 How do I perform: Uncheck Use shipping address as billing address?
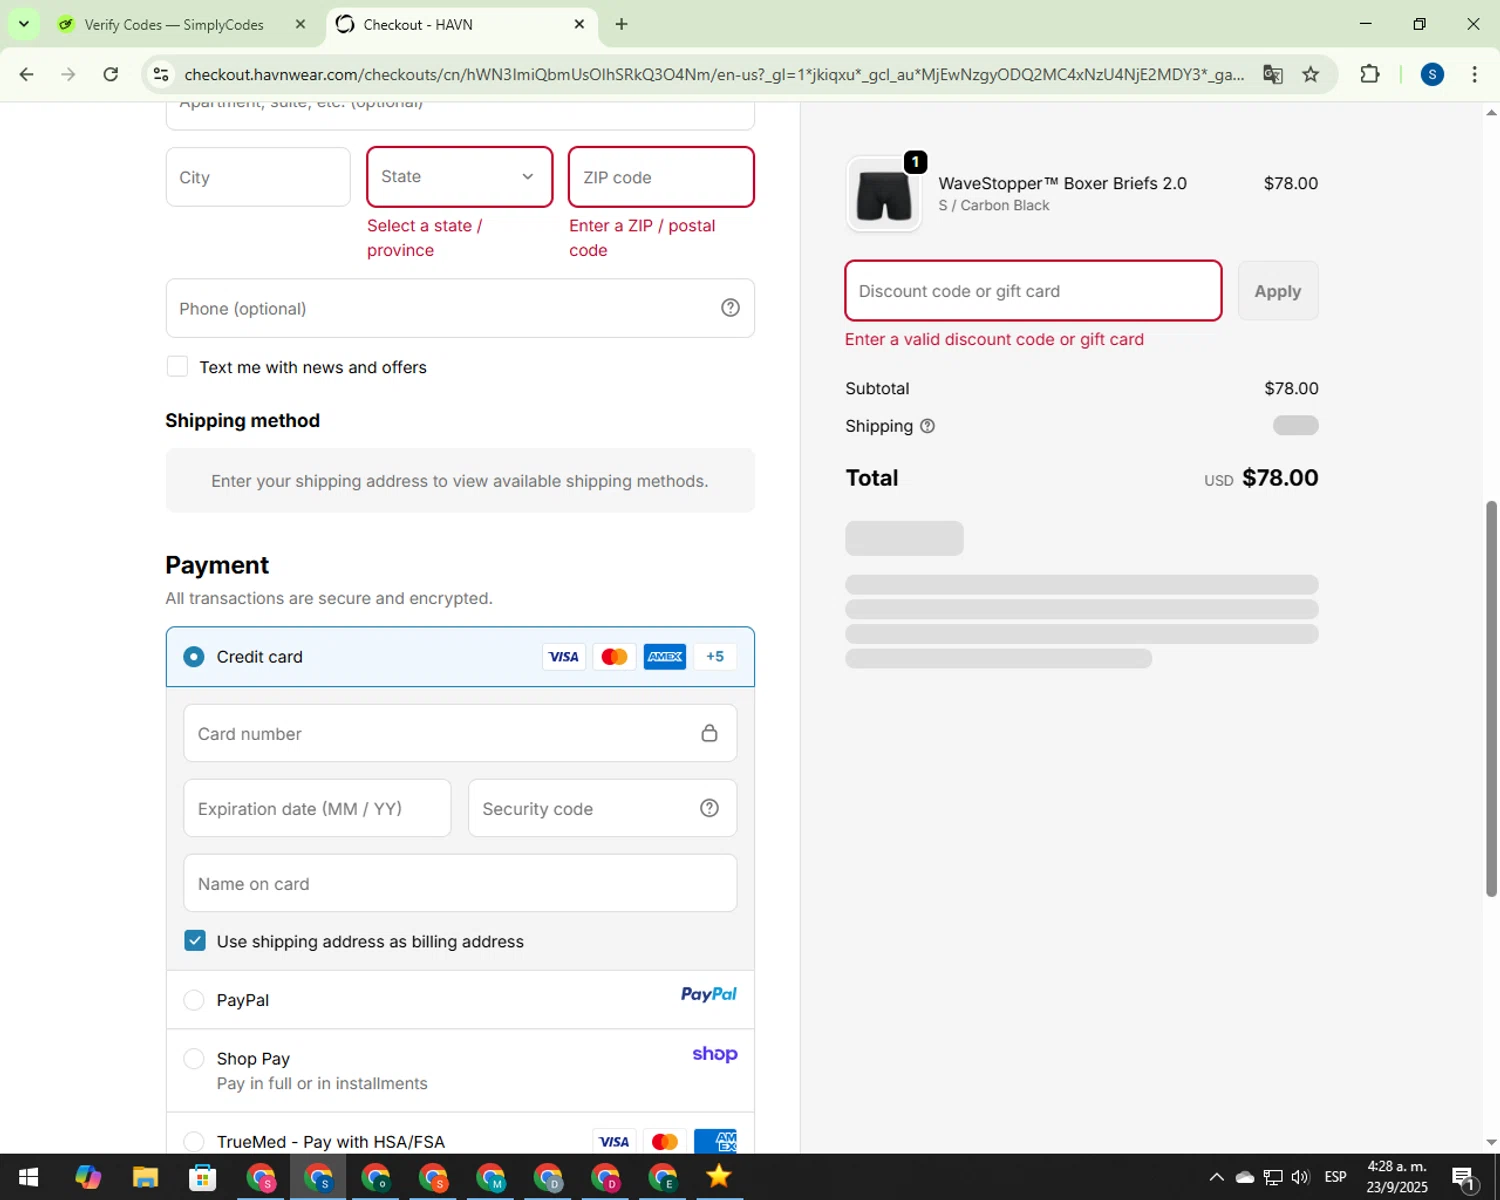tap(195, 941)
